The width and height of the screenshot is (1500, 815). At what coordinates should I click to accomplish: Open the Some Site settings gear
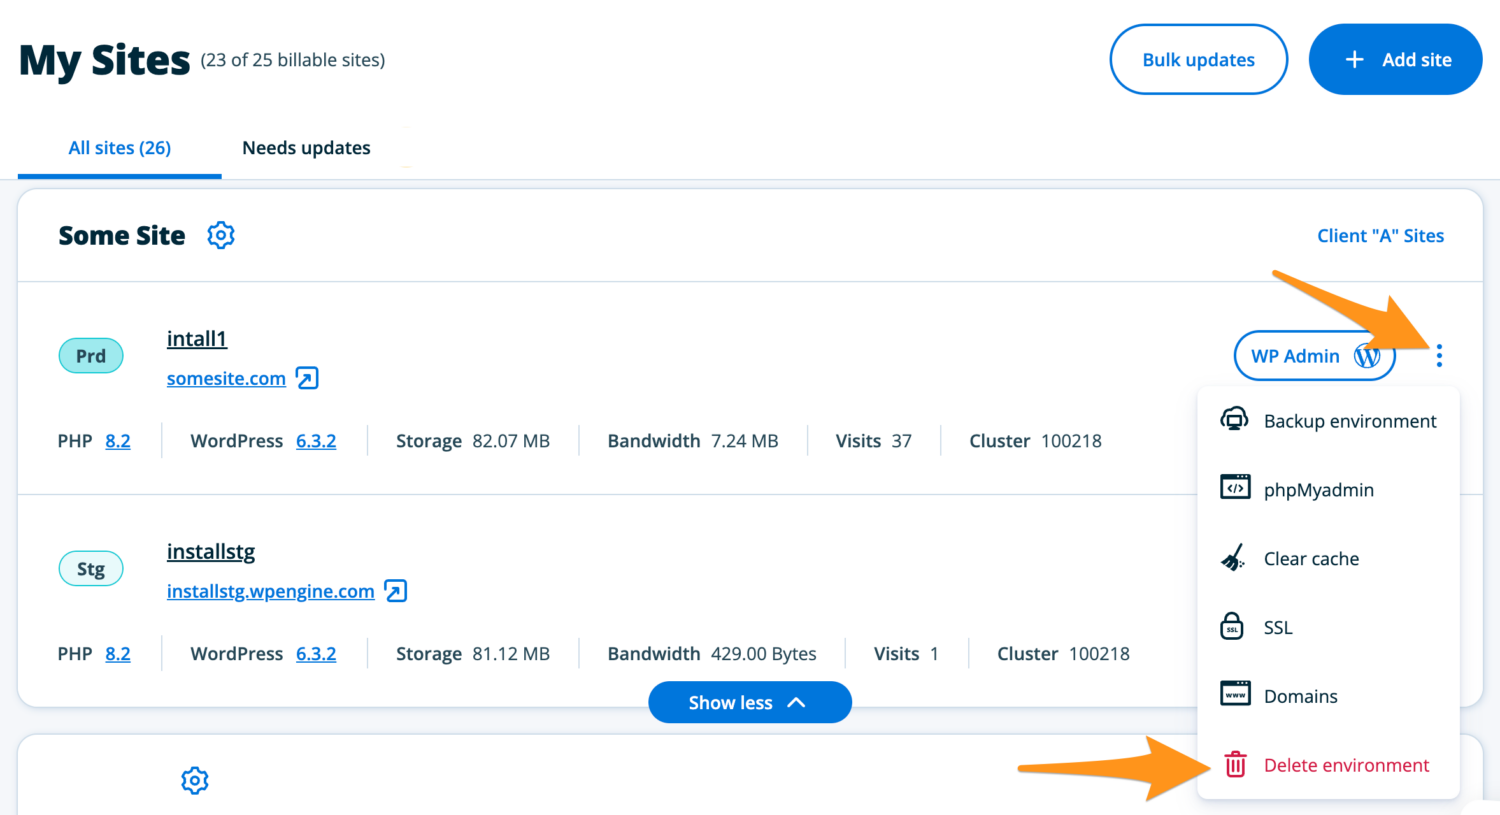point(220,235)
